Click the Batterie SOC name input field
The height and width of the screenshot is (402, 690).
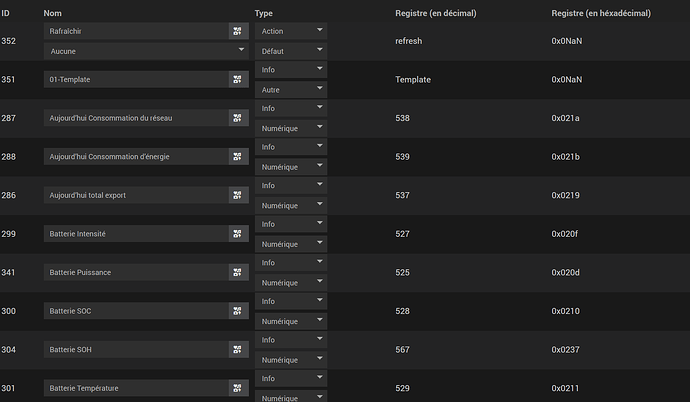(x=135, y=310)
